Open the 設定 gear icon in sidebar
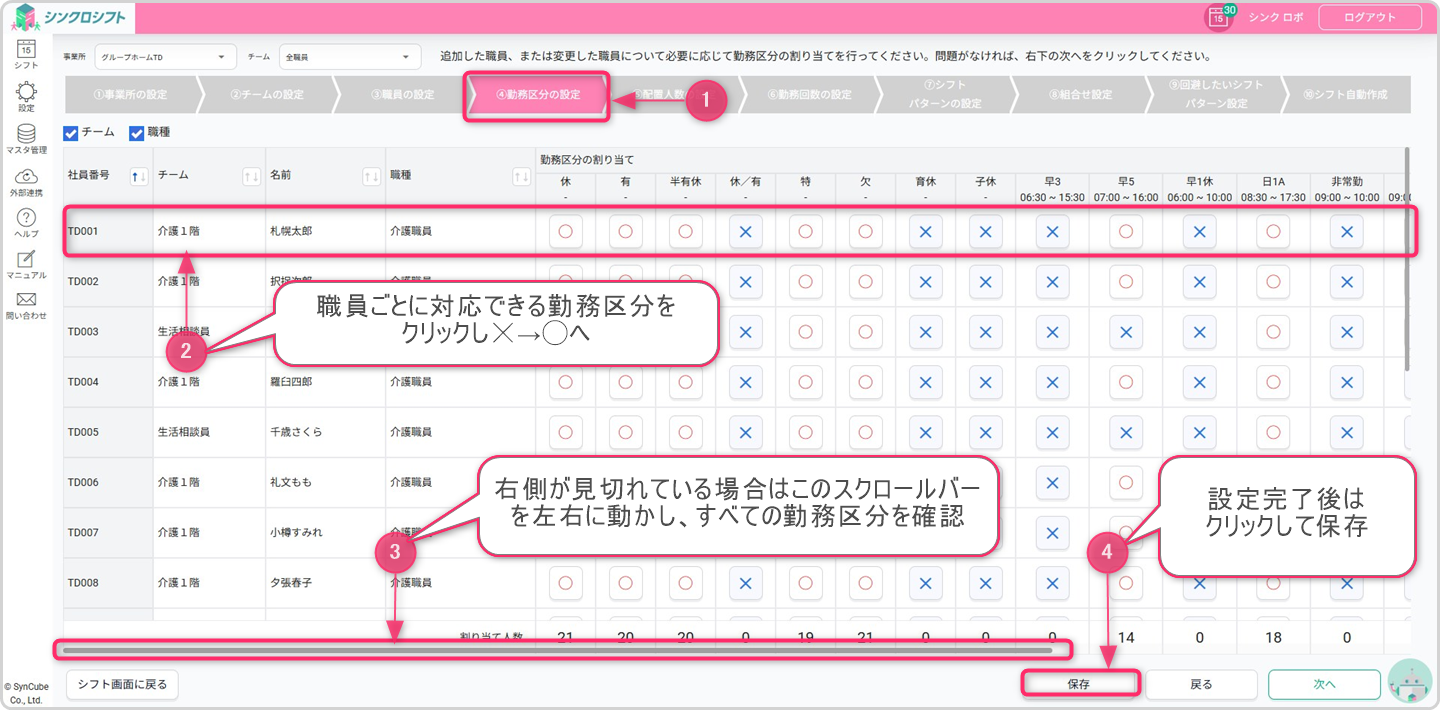1440x710 pixels. point(27,93)
